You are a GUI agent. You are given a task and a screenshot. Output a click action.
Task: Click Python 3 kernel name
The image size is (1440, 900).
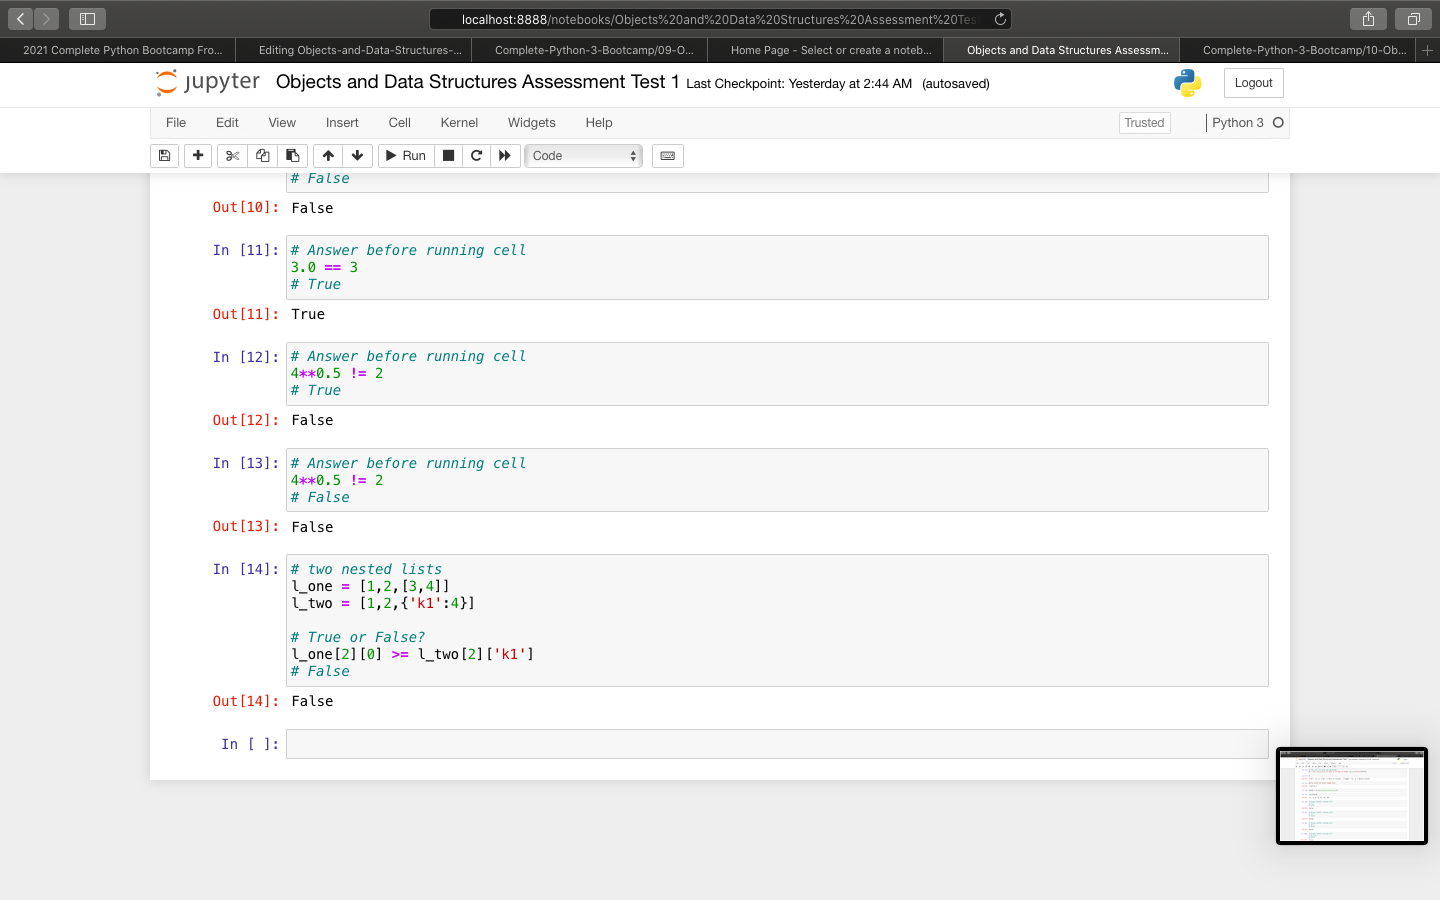pos(1240,122)
